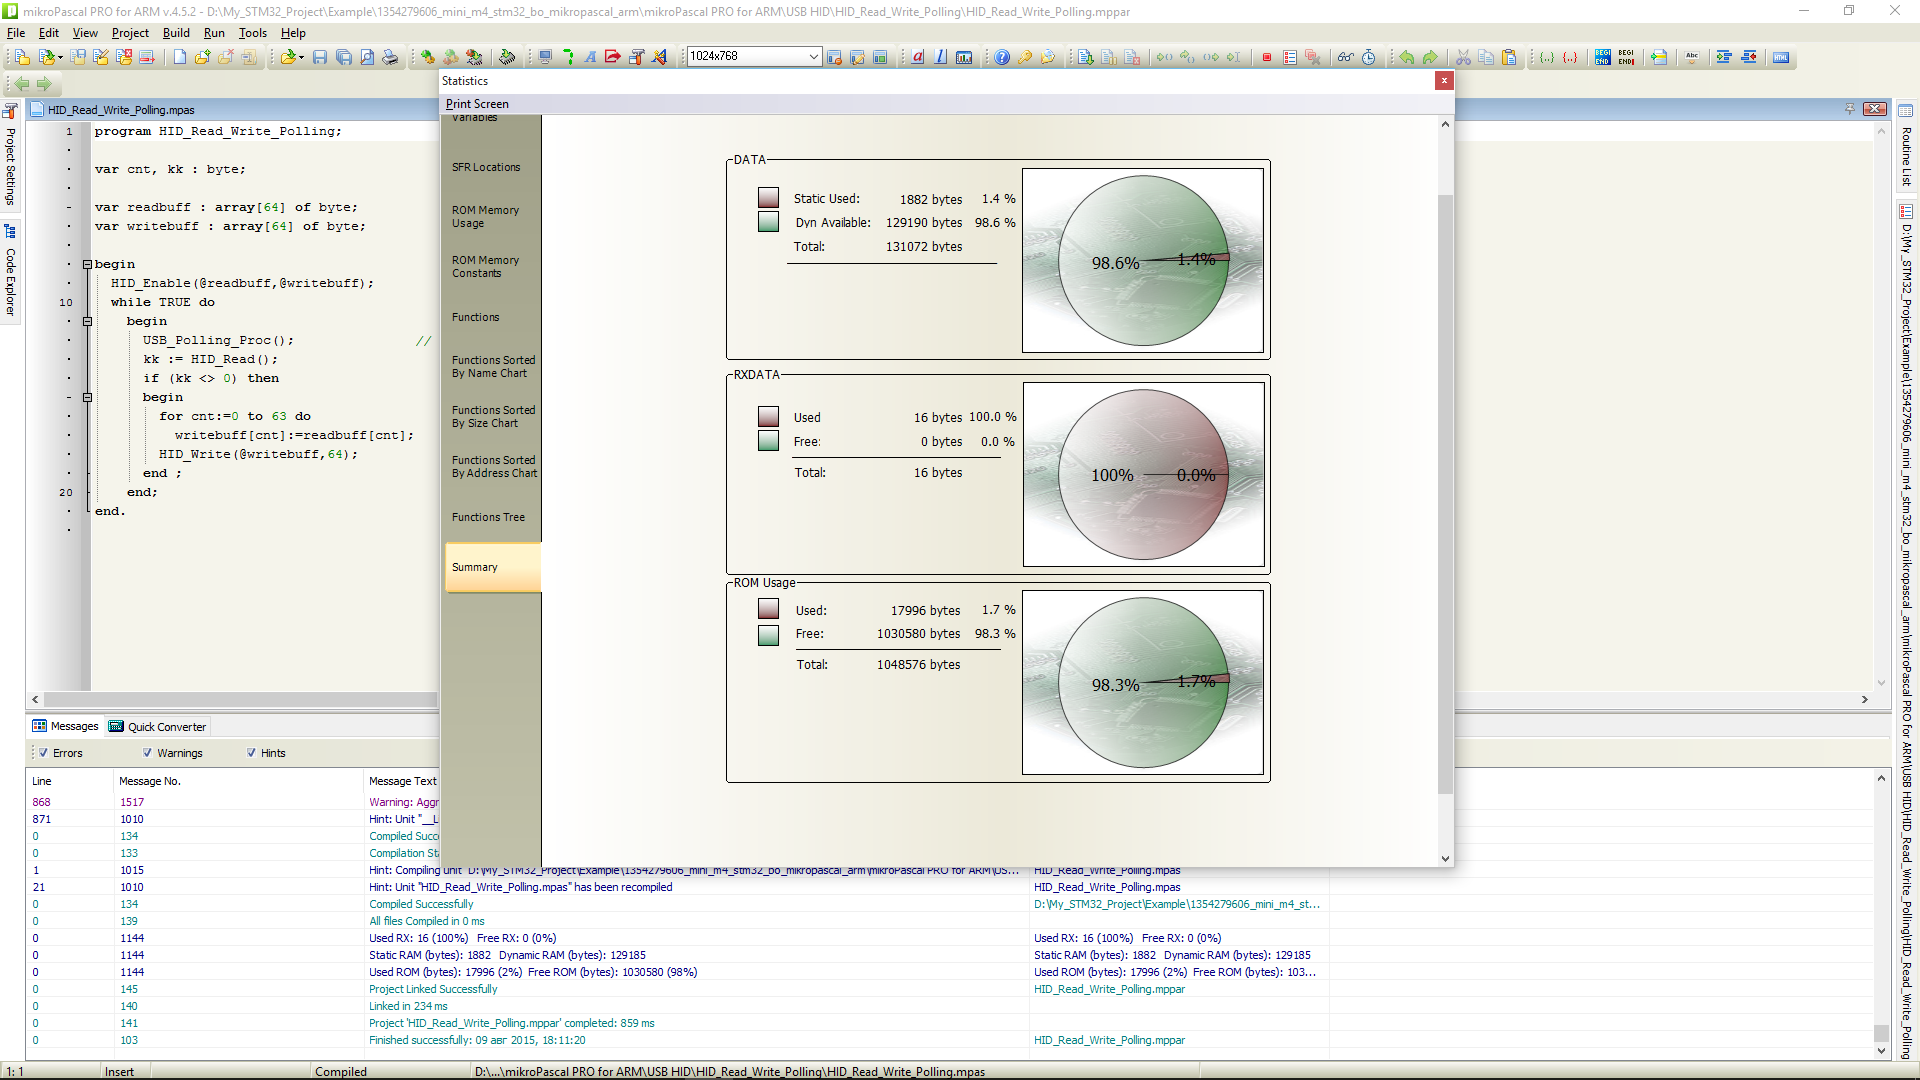This screenshot has height=1080, width=1920.
Task: Collapse the main begin block fold marker
Action: click(87, 265)
